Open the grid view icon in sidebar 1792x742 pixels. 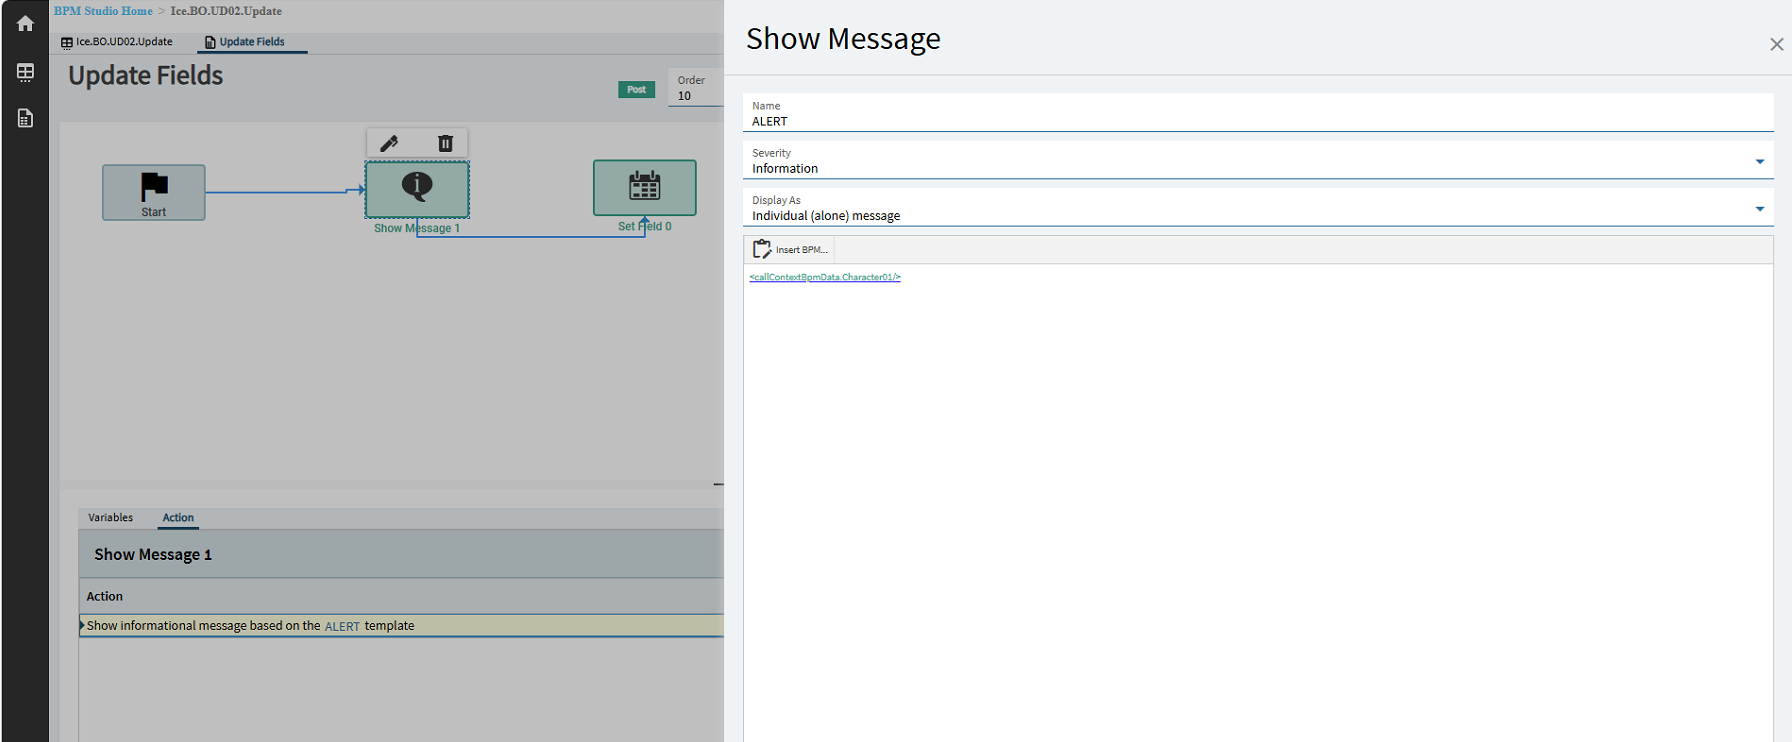click(x=25, y=72)
